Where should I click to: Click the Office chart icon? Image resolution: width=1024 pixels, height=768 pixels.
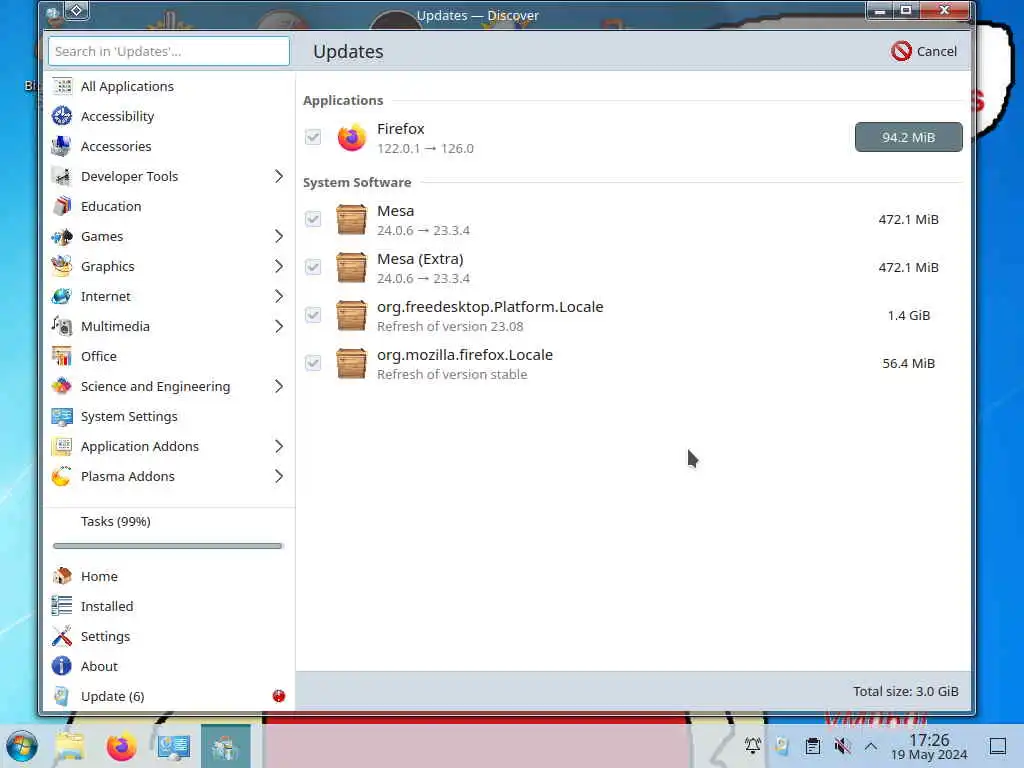[62, 357]
